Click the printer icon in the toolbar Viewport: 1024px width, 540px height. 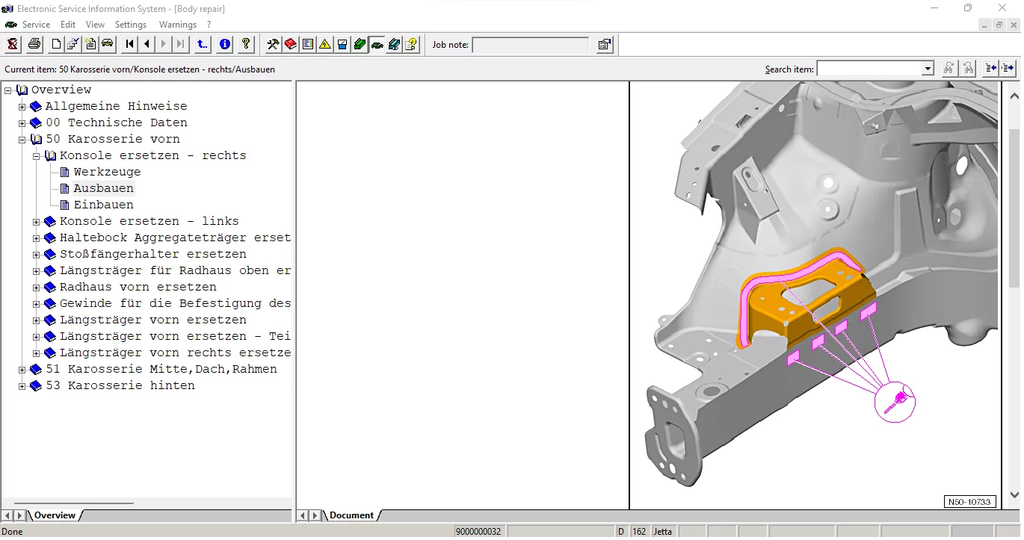[35, 44]
